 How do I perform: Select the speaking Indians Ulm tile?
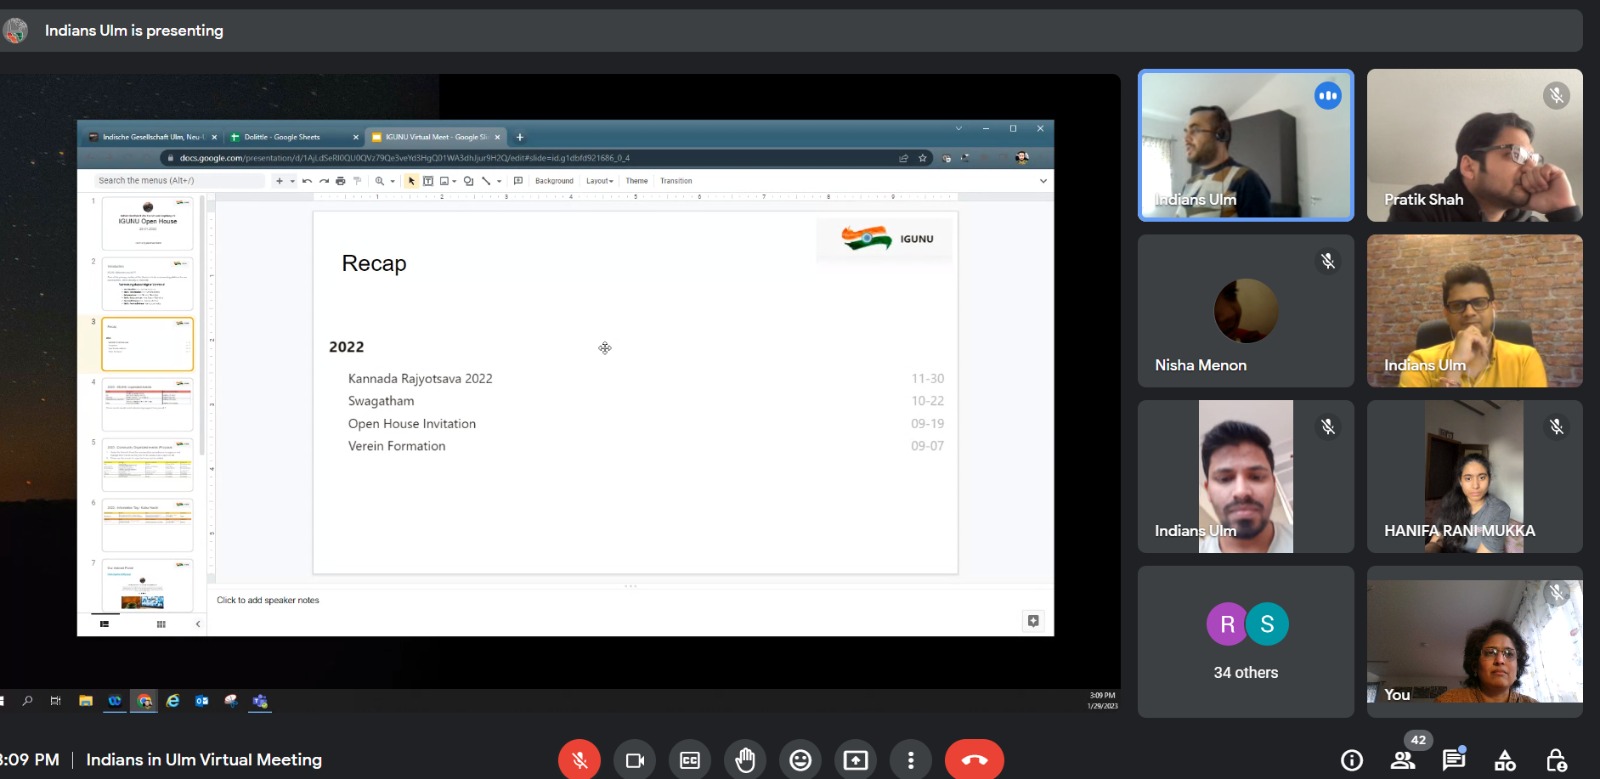[x=1246, y=145]
